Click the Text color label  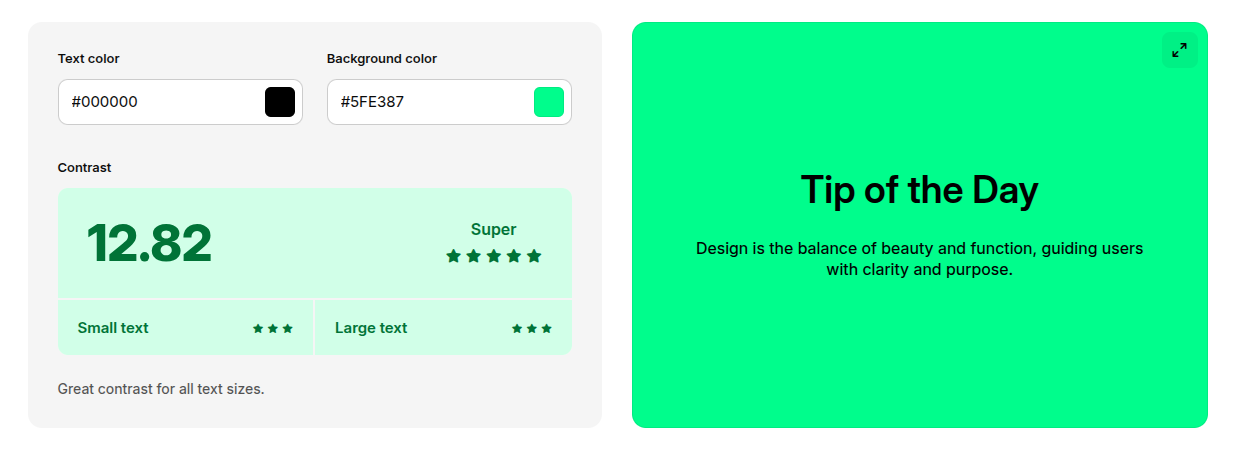tap(89, 59)
